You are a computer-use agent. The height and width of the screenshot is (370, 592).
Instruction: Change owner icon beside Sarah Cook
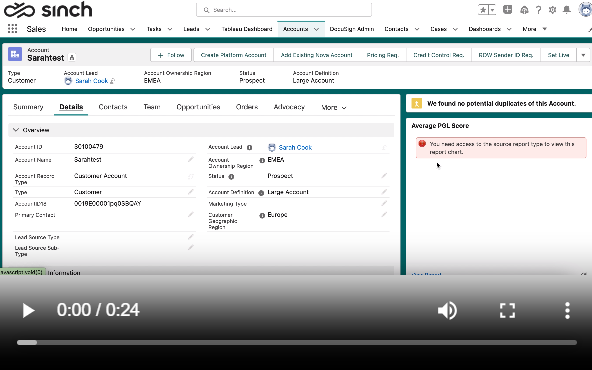(x=113, y=81)
